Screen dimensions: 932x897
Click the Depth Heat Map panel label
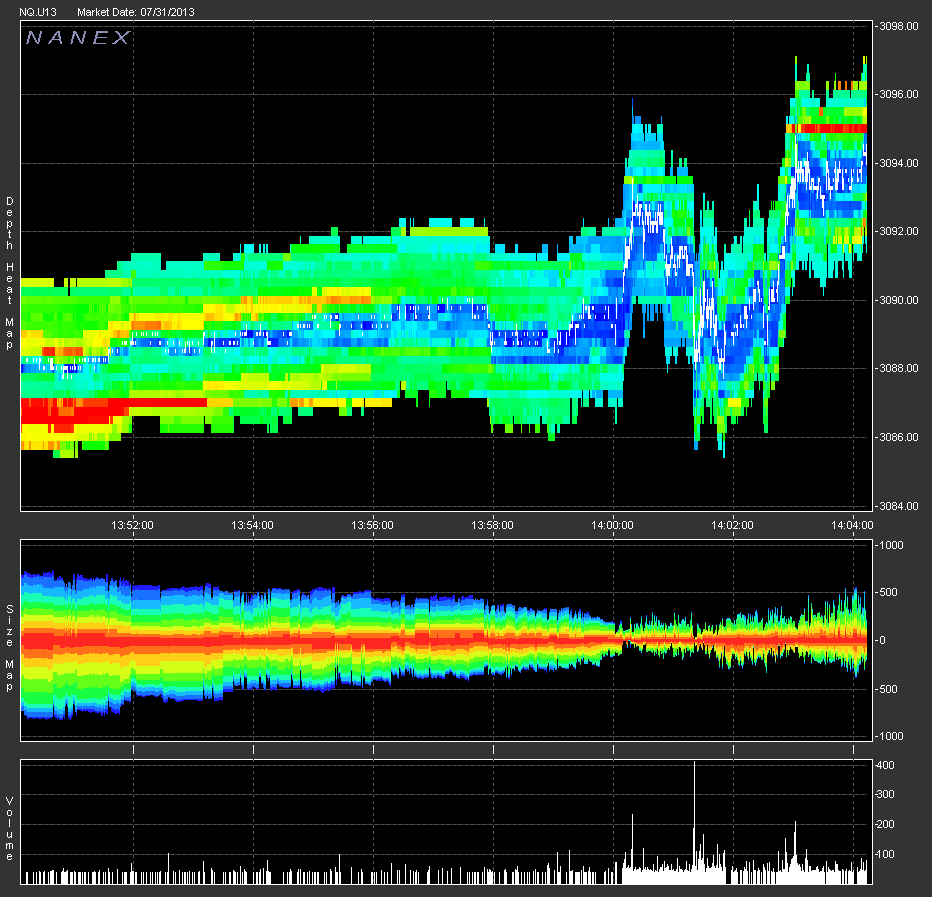[10, 273]
